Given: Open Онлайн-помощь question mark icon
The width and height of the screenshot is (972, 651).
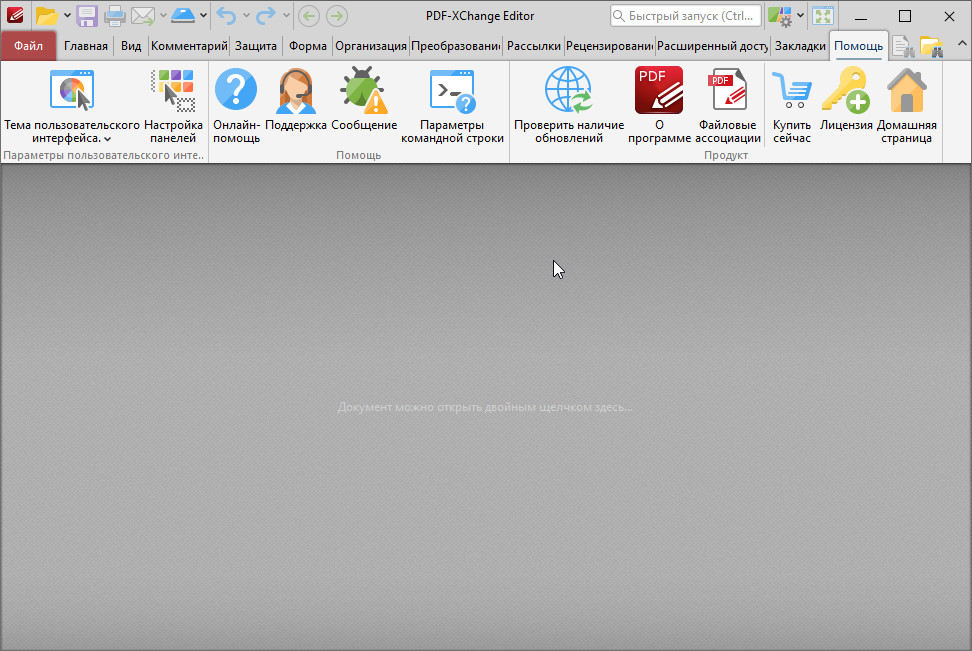Looking at the screenshot, I should click(236, 91).
